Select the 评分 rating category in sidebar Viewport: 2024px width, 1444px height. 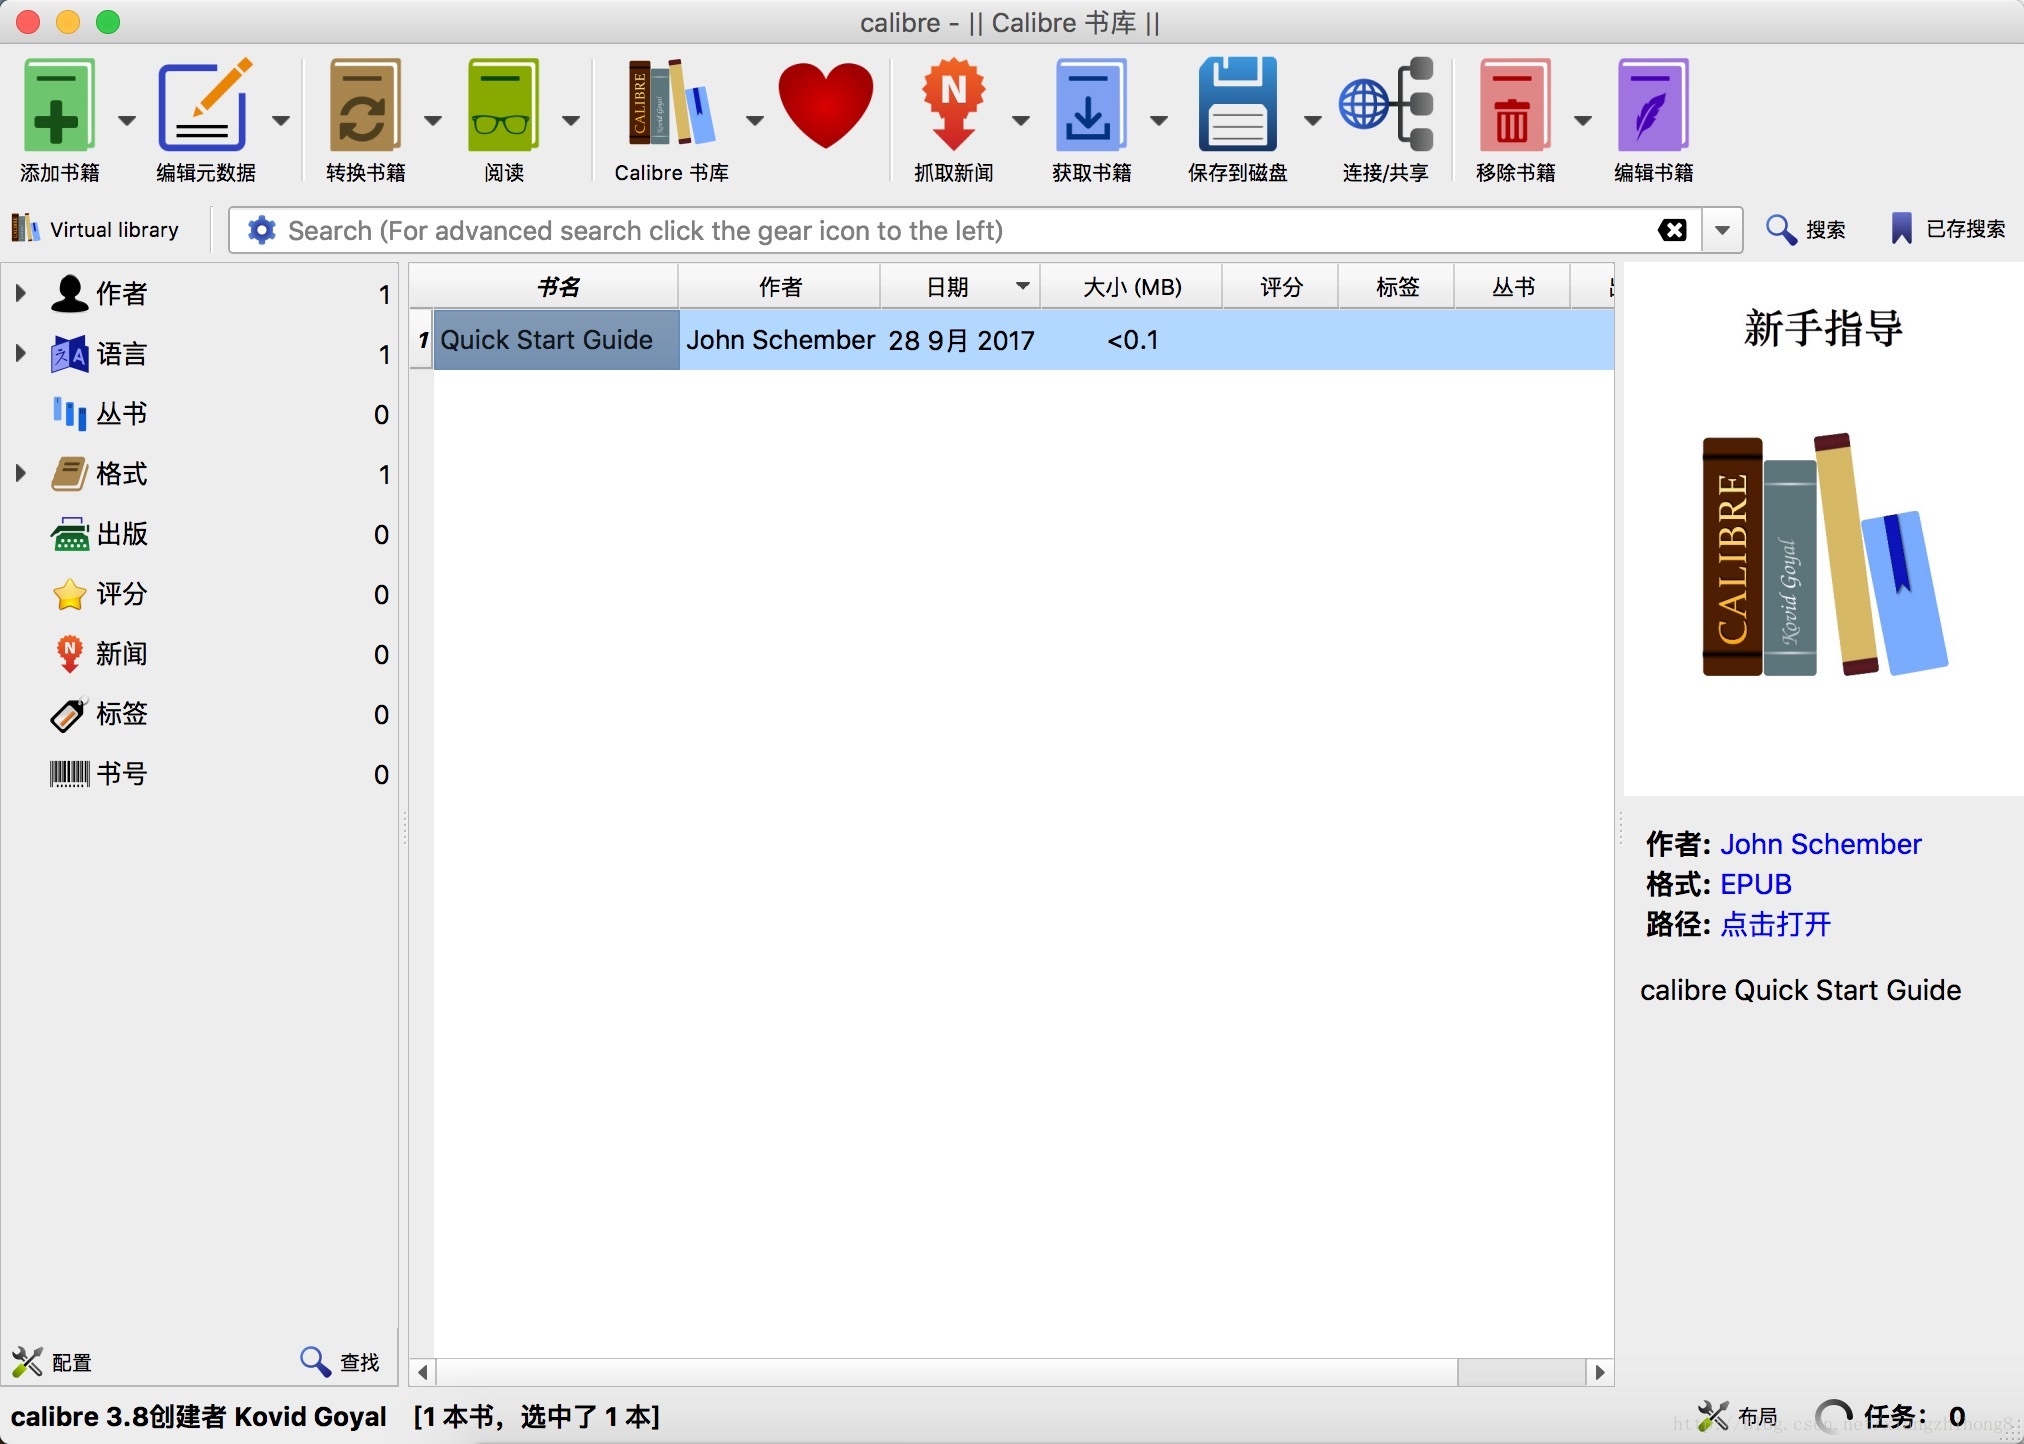(200, 593)
